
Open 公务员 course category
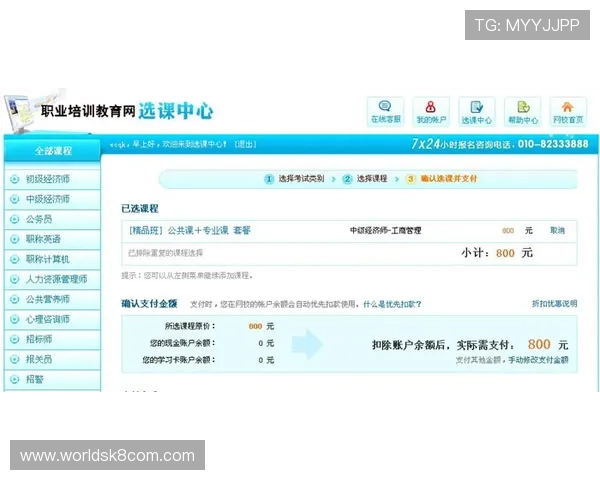click(x=39, y=219)
